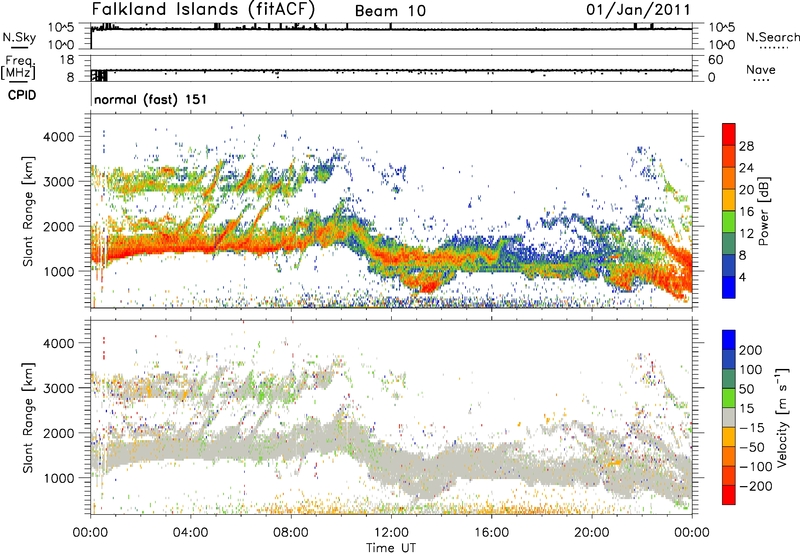Screen dimensions: 800x554
Task: Pick dark green 50–100 Velocity colorbar segment
Action: (x=729, y=379)
